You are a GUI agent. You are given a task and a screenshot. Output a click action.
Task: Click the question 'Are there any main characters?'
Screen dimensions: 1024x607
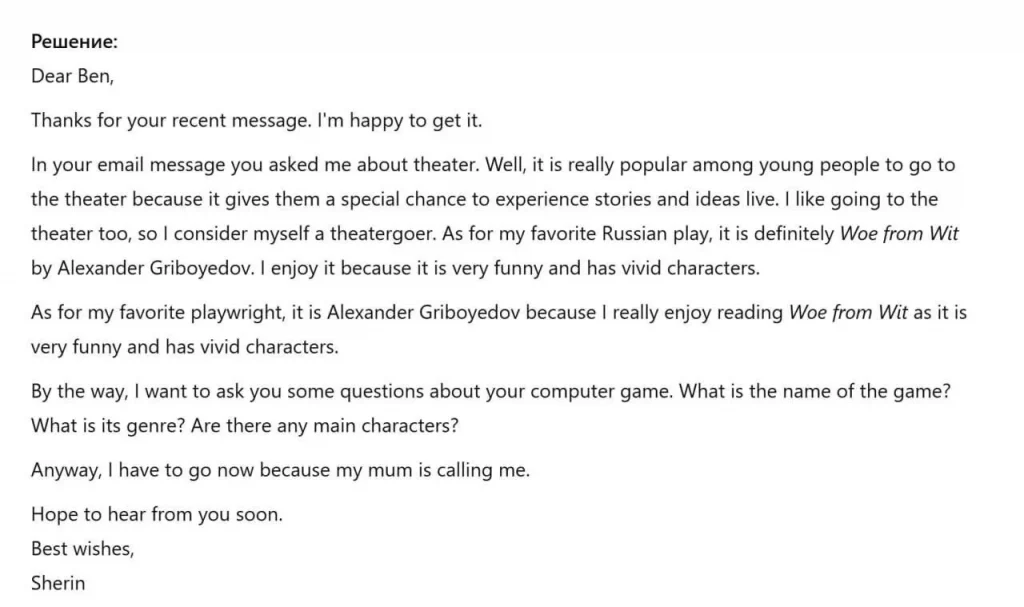click(325, 426)
